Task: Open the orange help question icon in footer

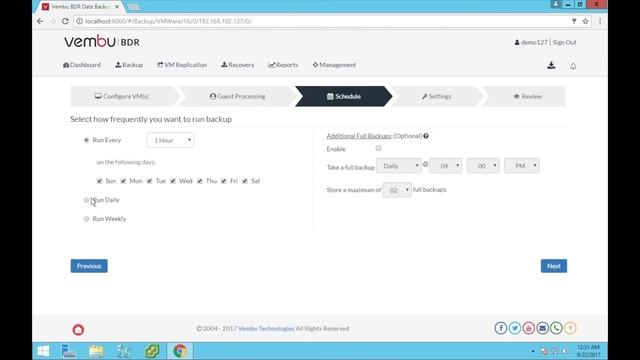Action: pos(570,328)
